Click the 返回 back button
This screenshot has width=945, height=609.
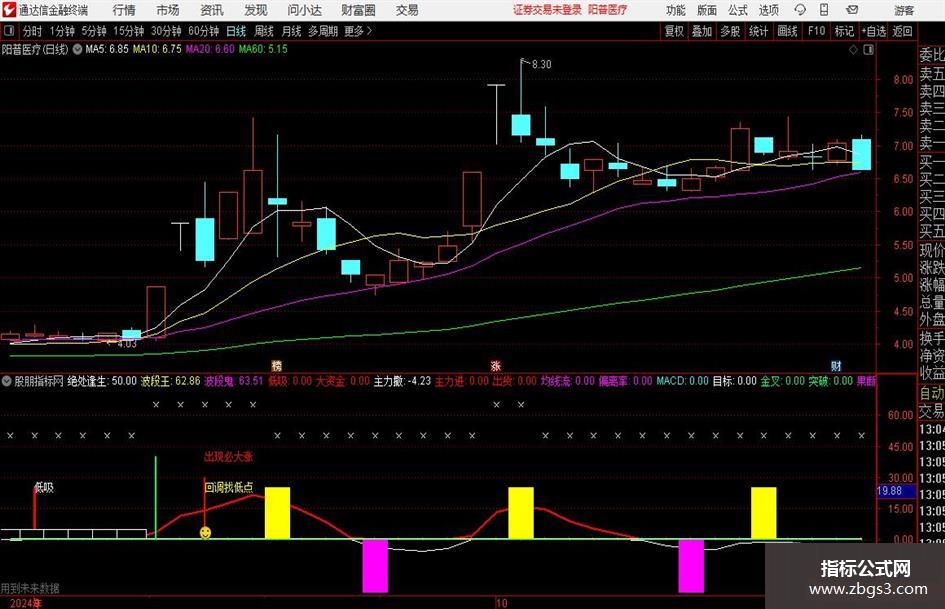tap(902, 31)
